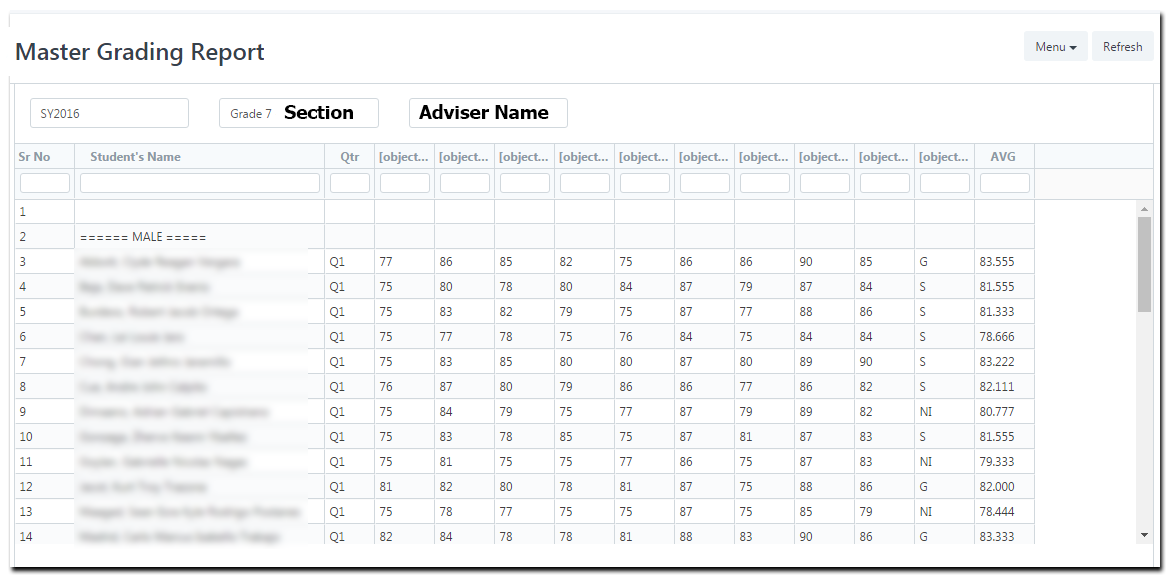
Task: Click the Student's Name filter box
Action: coord(199,182)
